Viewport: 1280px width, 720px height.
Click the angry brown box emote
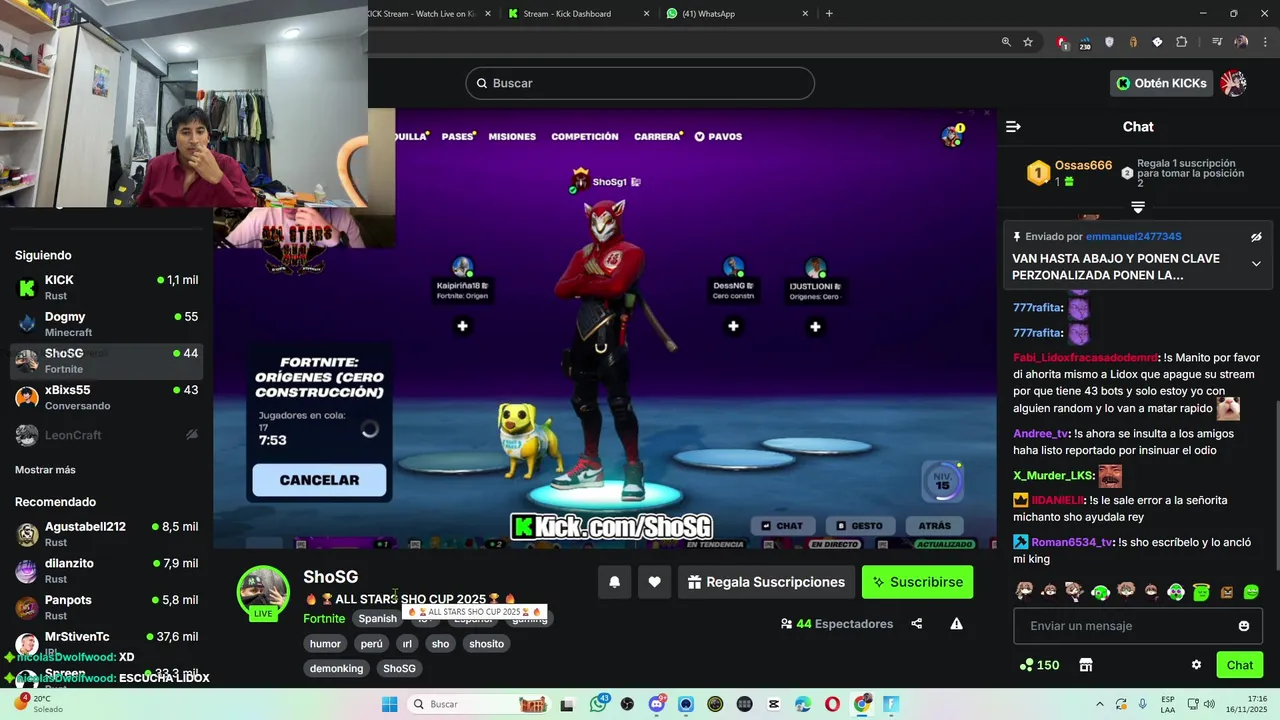pos(1227,592)
